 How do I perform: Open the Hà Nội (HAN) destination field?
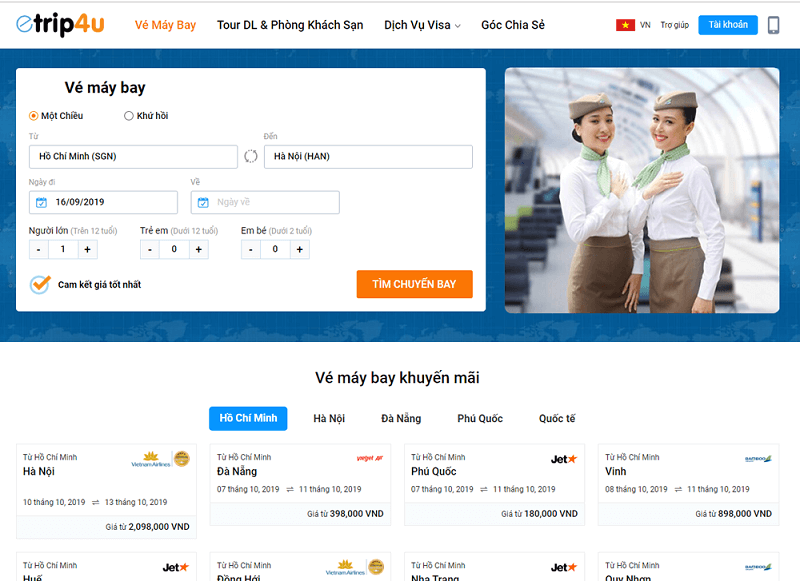tap(368, 157)
